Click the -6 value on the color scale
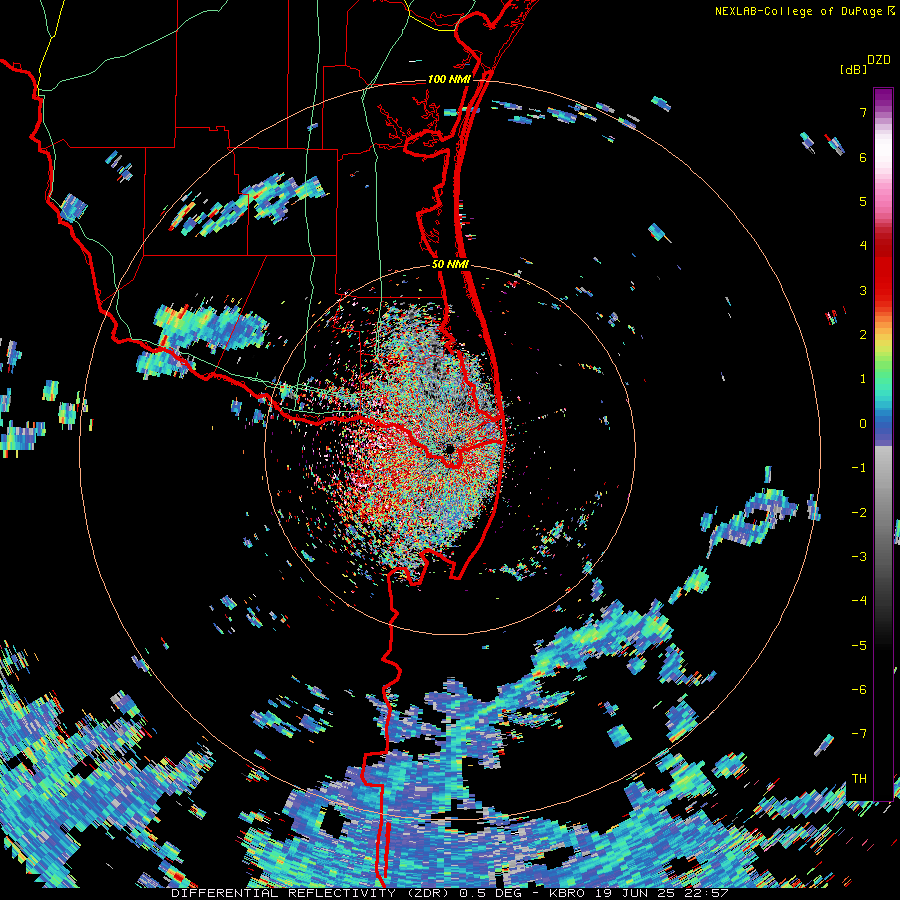 [859, 690]
